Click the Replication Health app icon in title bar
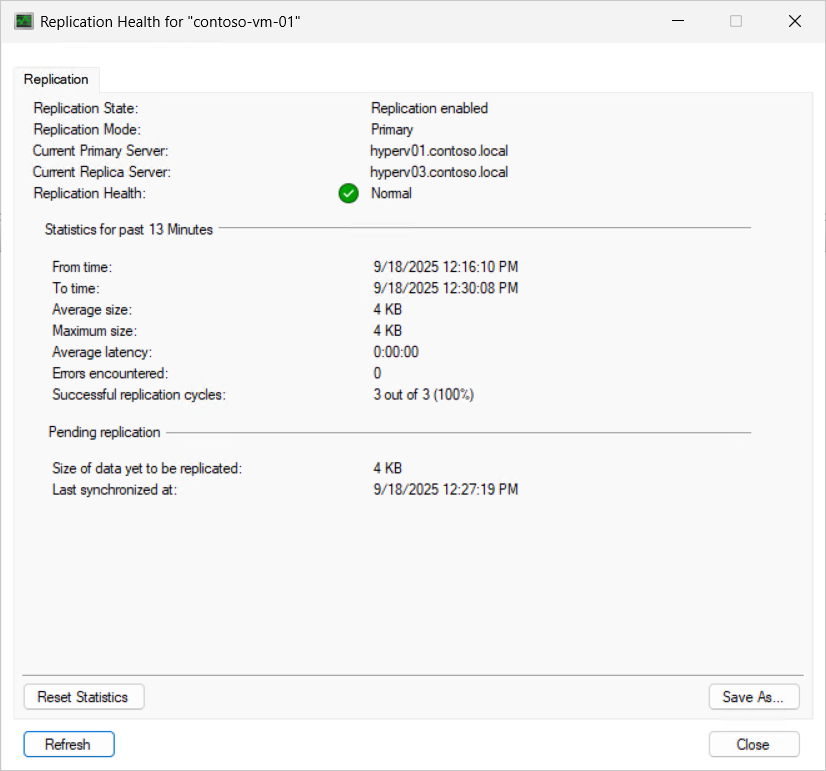The image size is (826, 771). 24,22
